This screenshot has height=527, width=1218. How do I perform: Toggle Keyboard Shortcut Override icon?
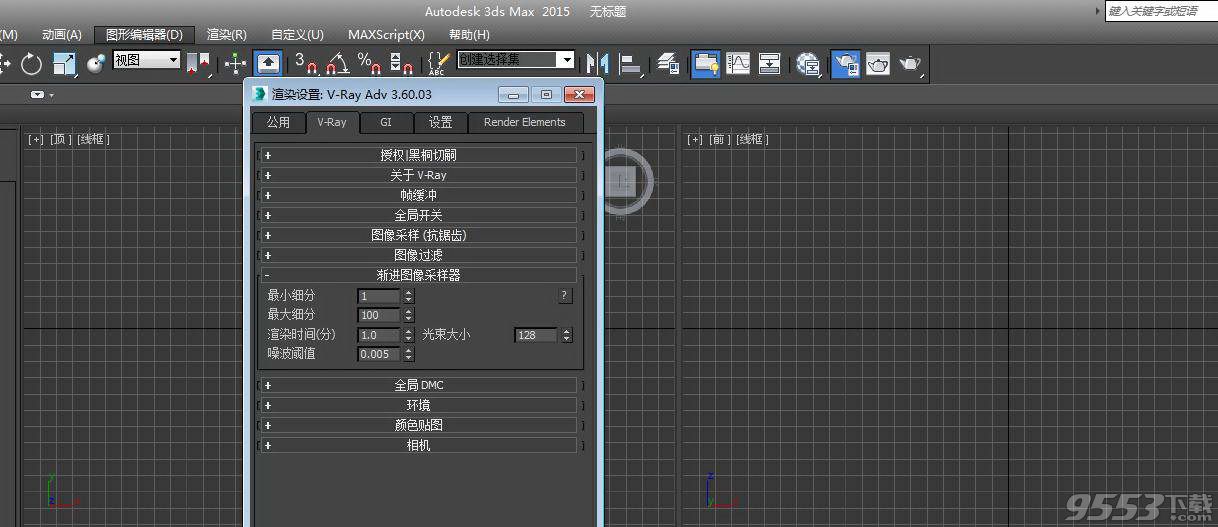(x=268, y=64)
